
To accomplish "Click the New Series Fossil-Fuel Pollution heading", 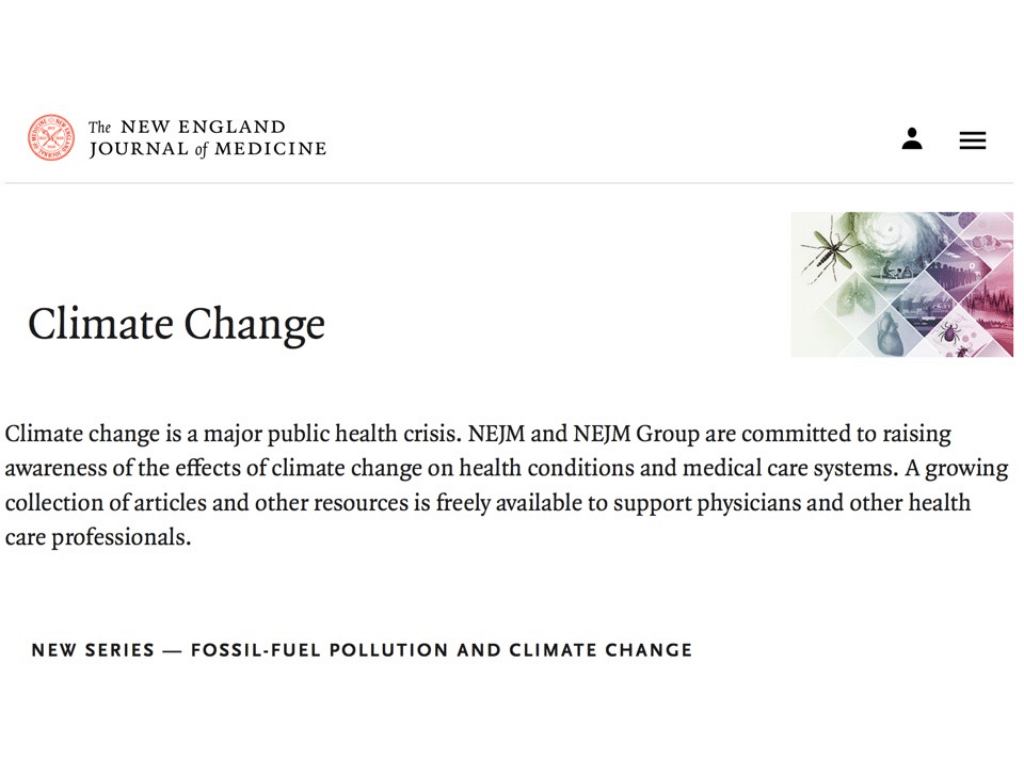I will (361, 650).
